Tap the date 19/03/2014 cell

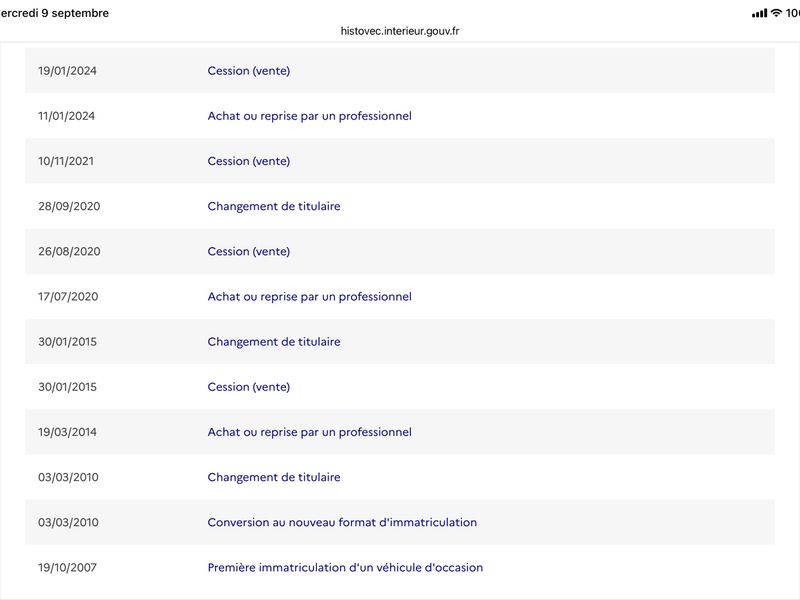point(67,432)
